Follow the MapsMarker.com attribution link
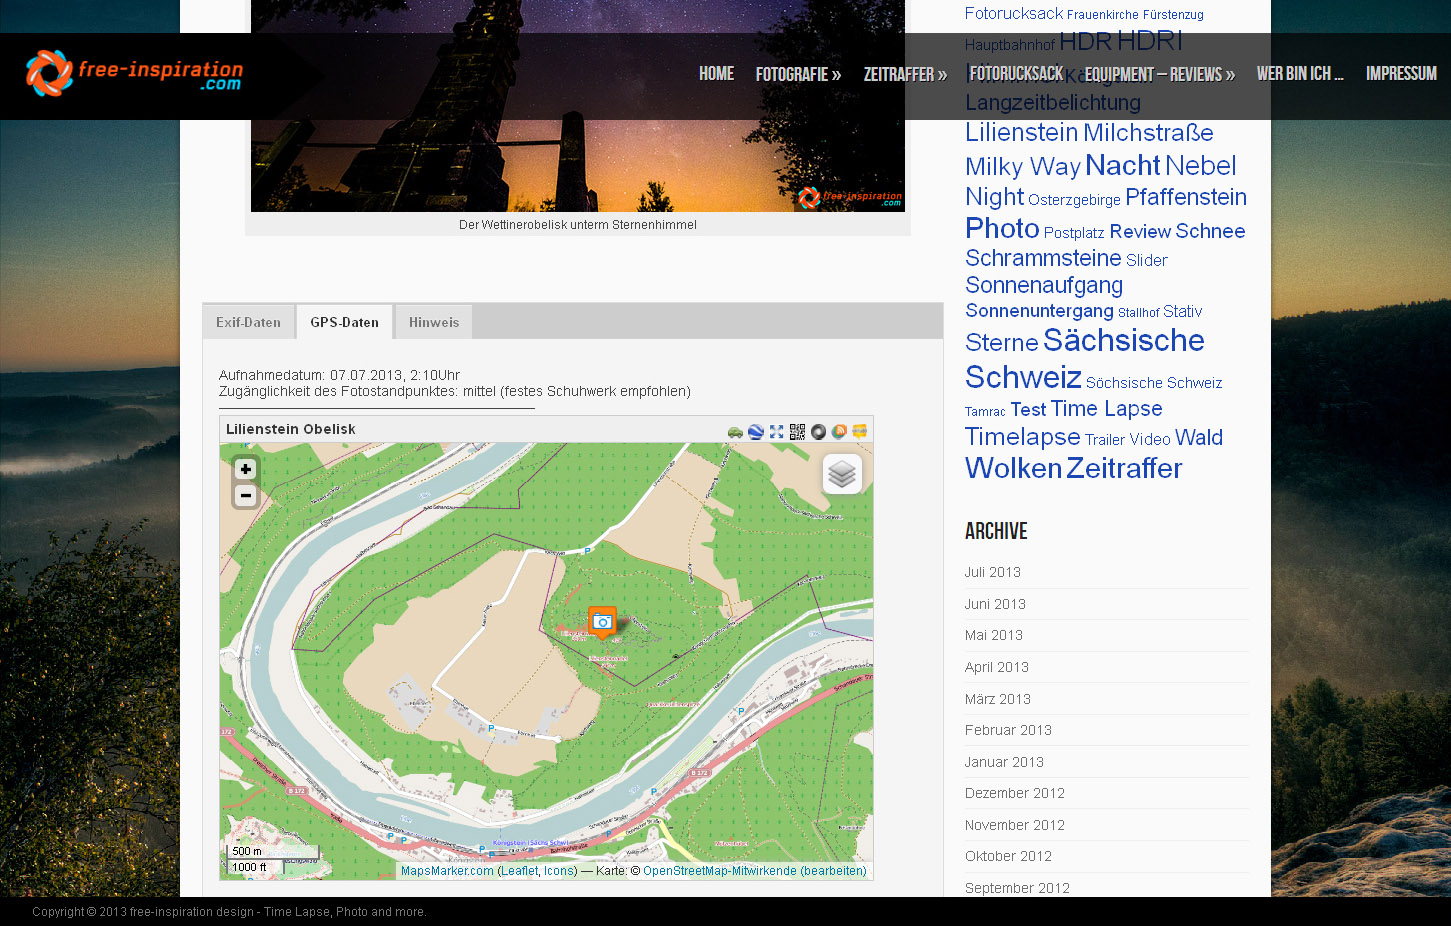Viewport: 1451px width, 926px height. (447, 871)
